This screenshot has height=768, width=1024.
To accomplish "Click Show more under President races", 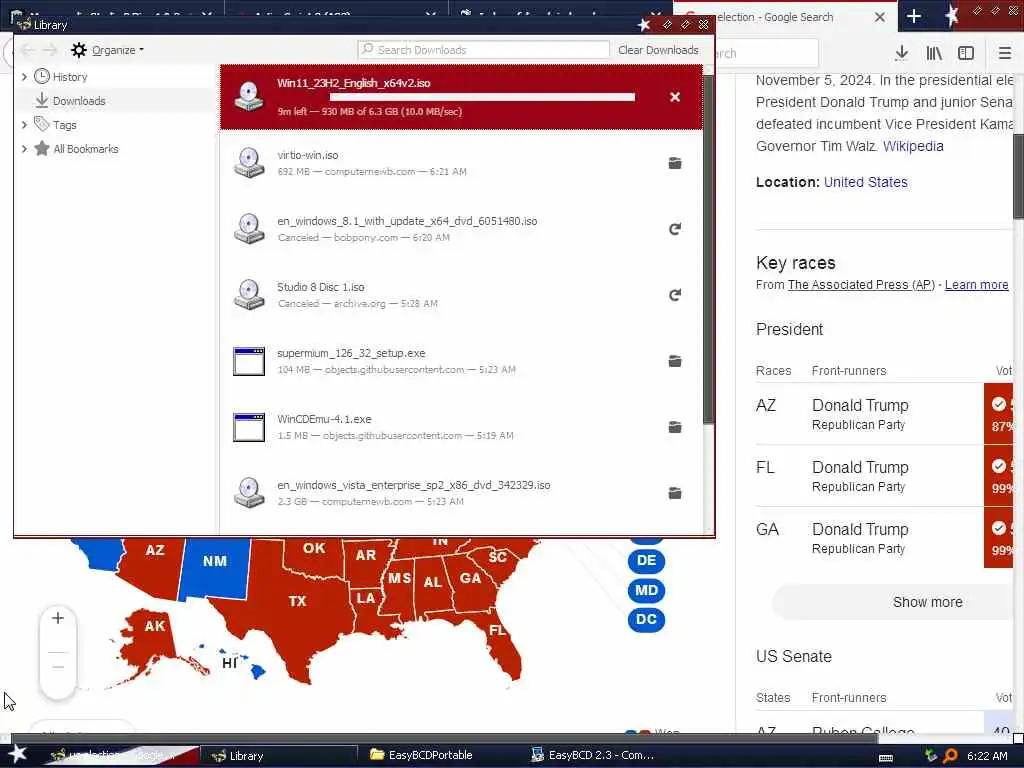I will (927, 602).
